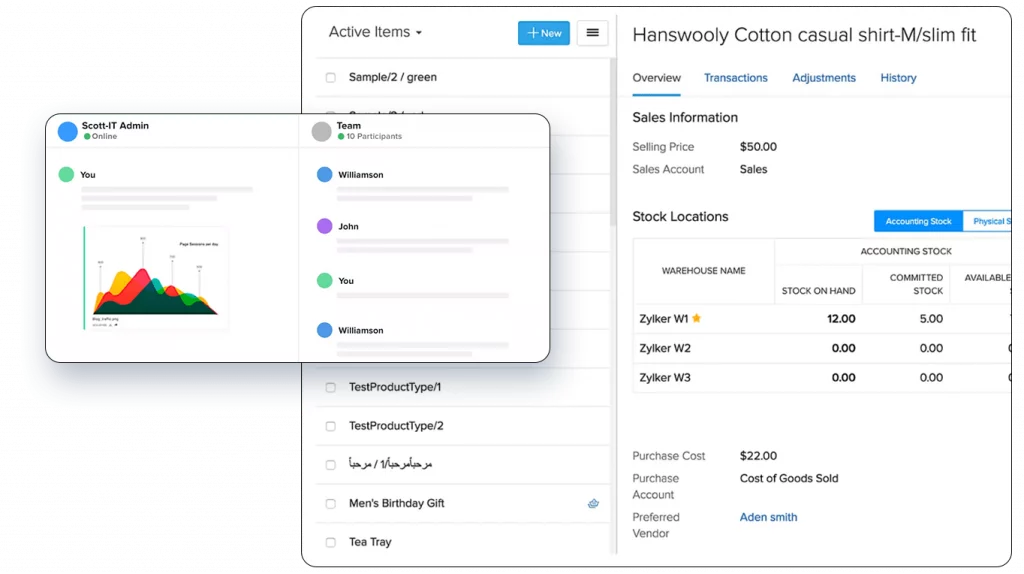Toggle stock view to Accounting Stock
This screenshot has height=574, width=1024.
click(x=918, y=221)
